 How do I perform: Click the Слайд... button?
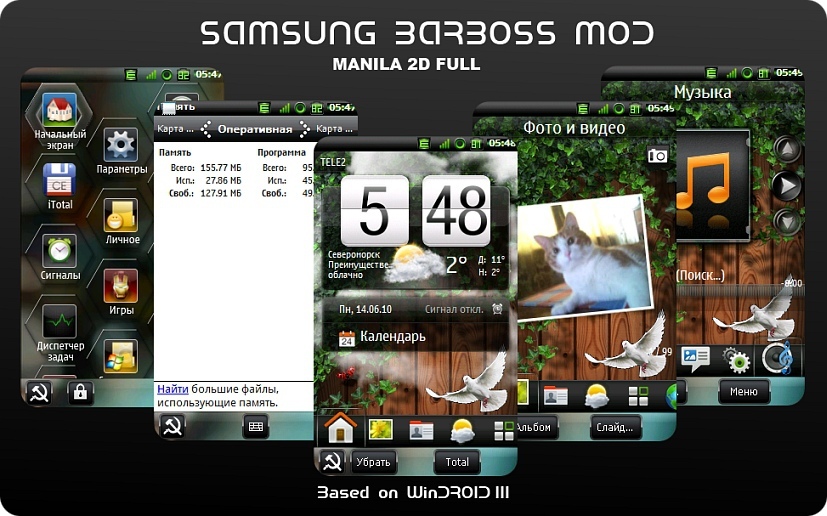pyautogui.click(x=615, y=427)
